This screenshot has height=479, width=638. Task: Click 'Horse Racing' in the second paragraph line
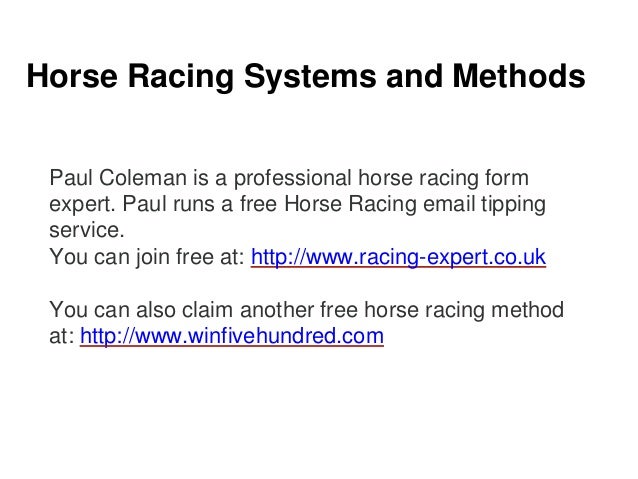coord(350,205)
